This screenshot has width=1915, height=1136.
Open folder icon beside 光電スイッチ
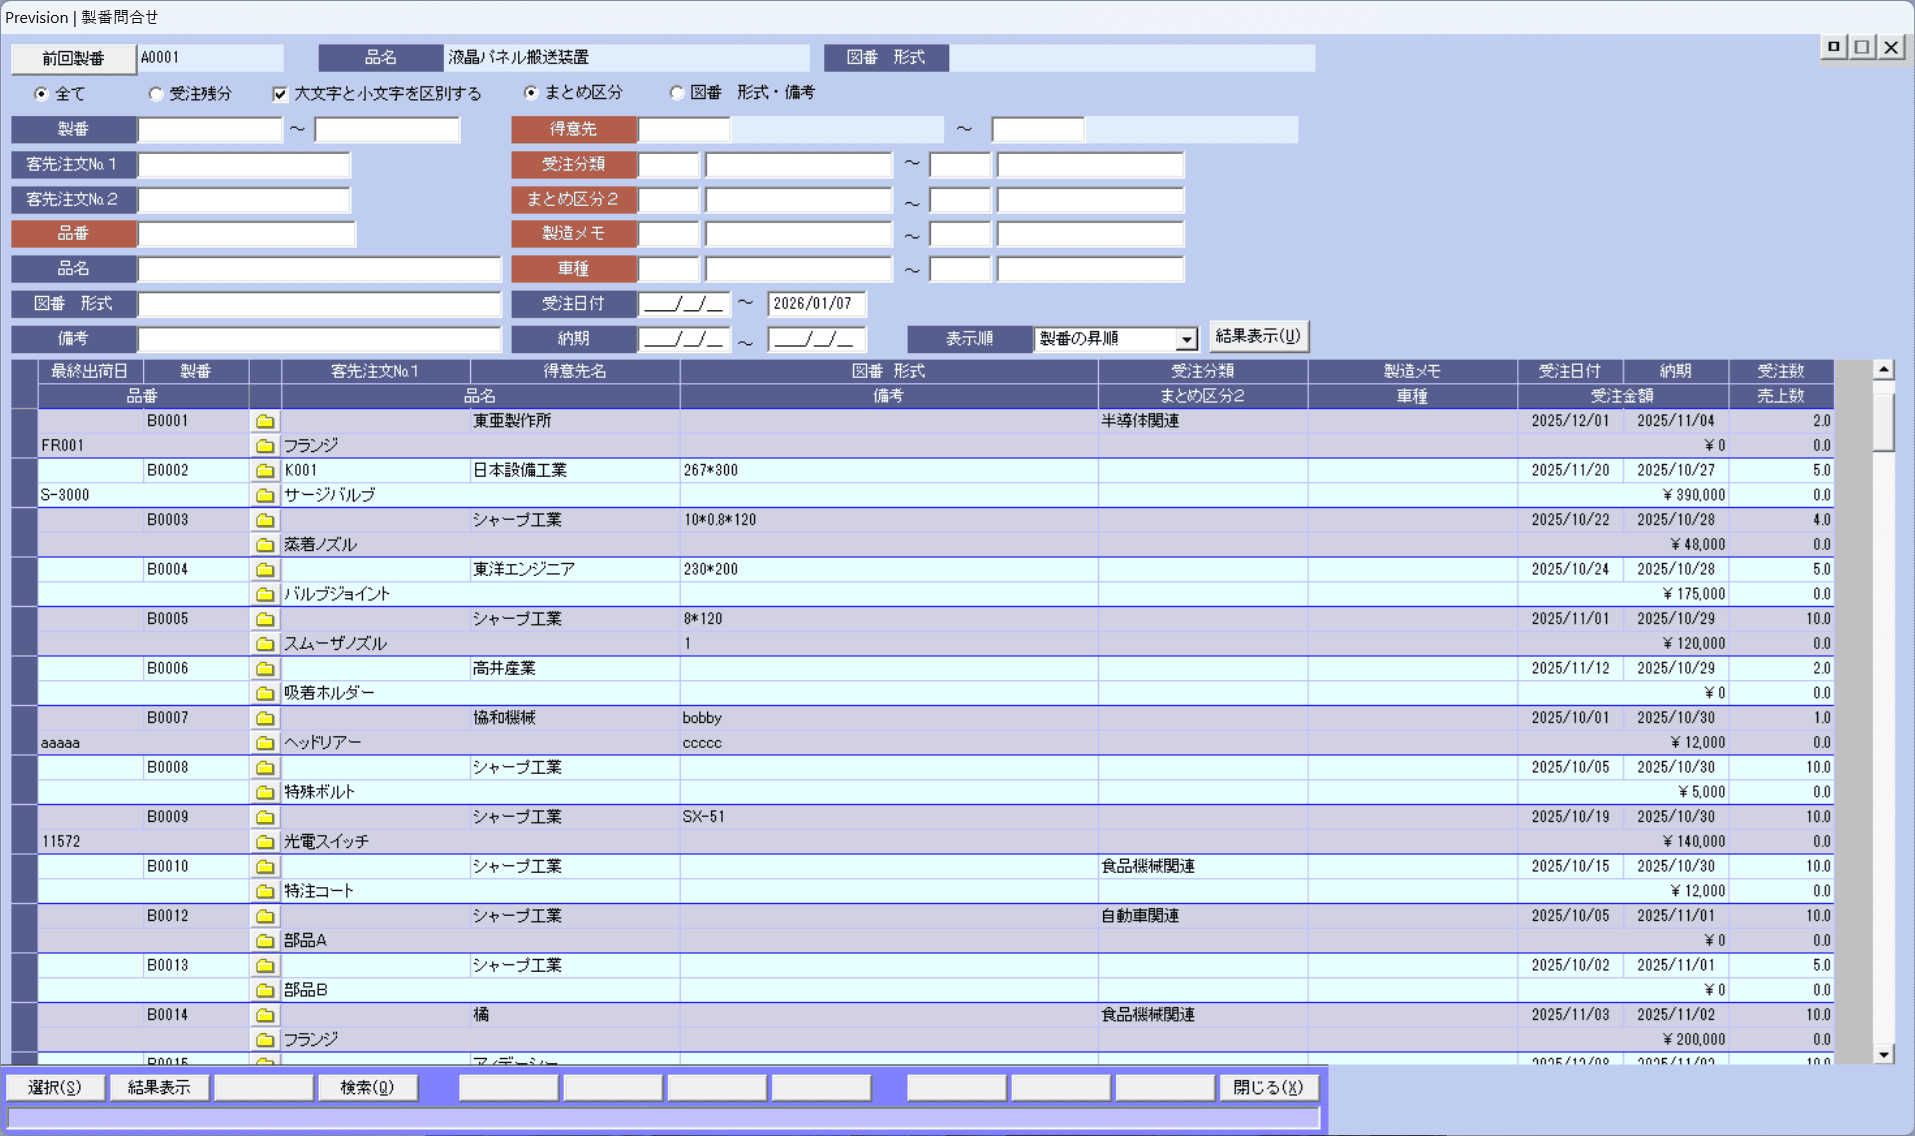(265, 842)
